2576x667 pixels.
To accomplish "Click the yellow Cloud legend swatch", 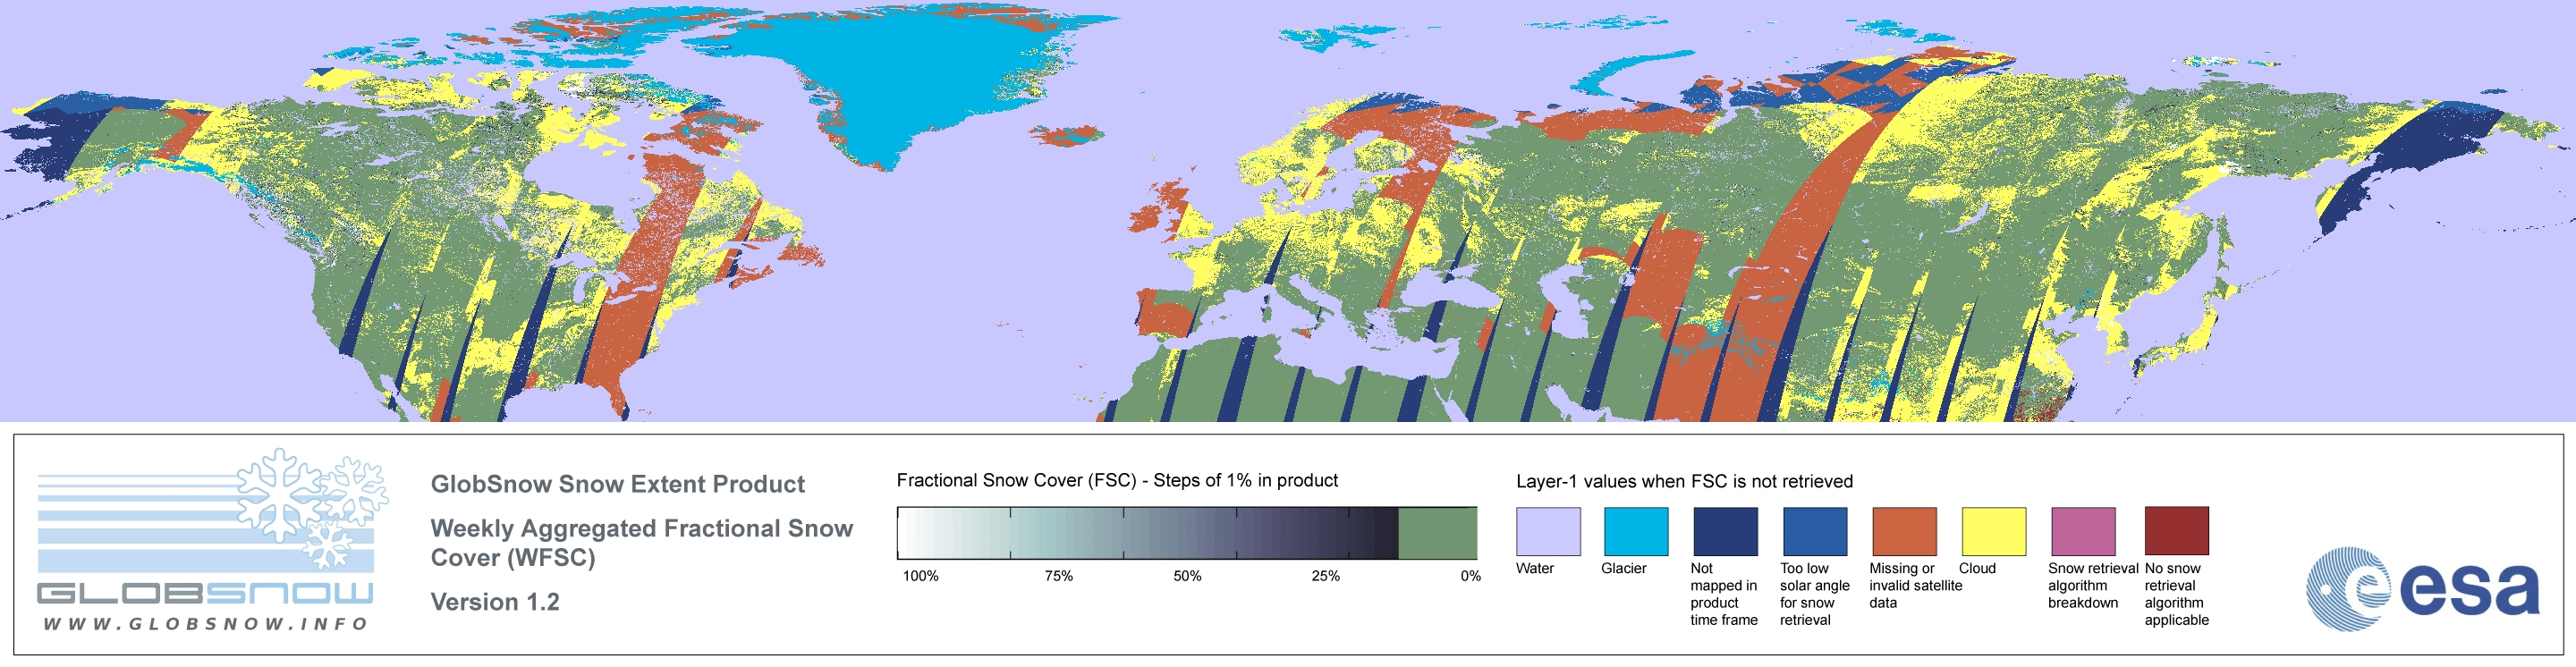I will pos(1993,531).
